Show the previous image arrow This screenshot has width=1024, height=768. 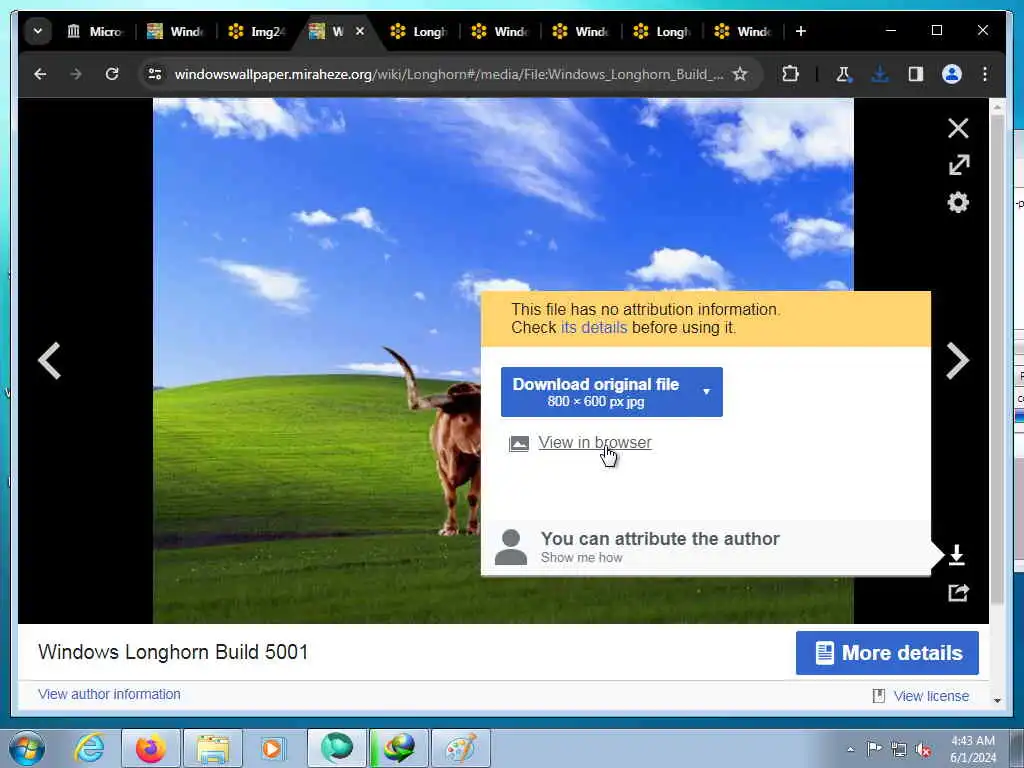[49, 360]
